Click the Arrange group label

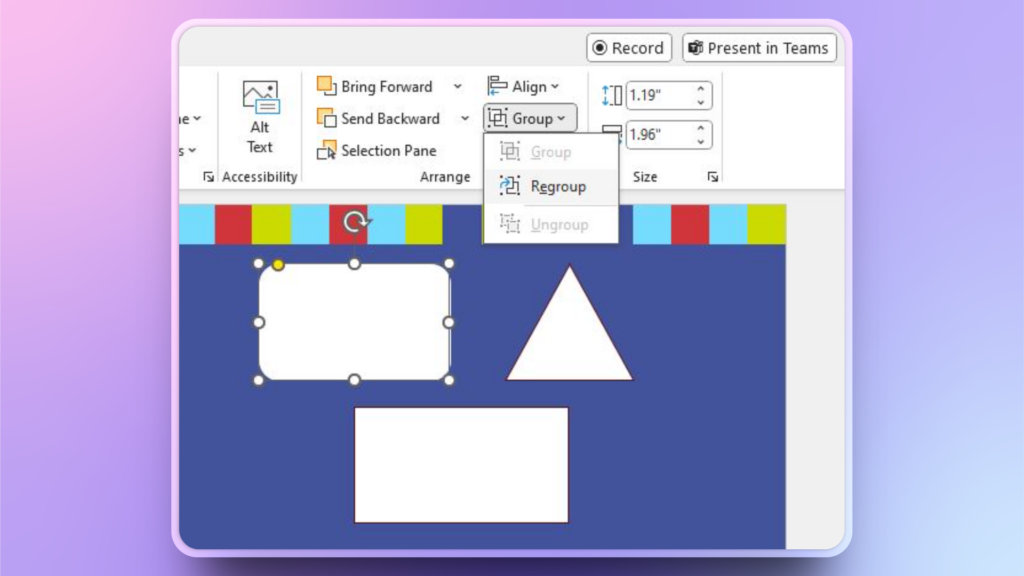click(445, 177)
